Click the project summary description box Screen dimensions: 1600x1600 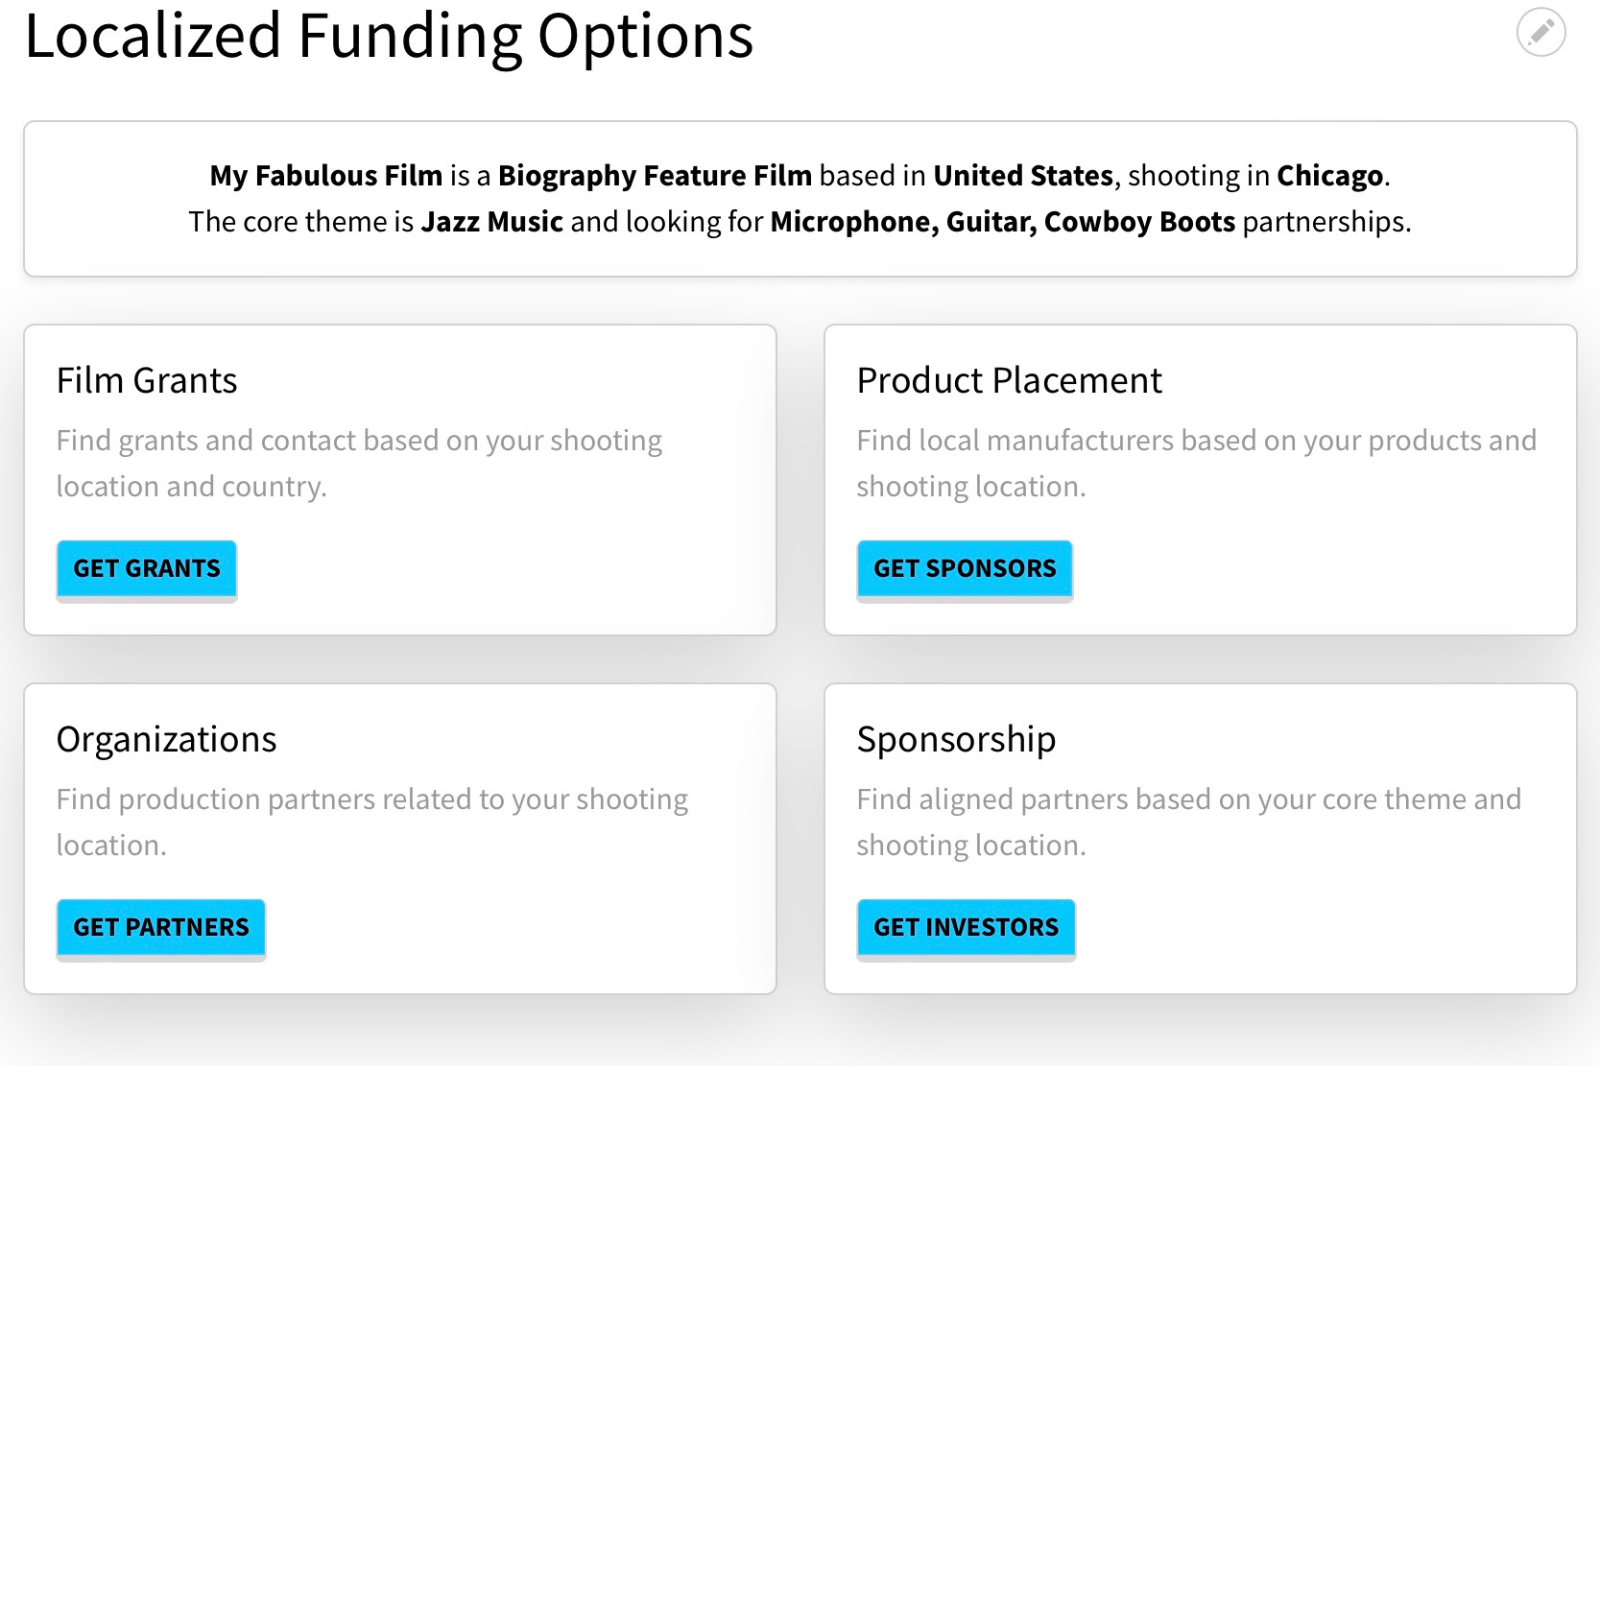tap(800, 198)
